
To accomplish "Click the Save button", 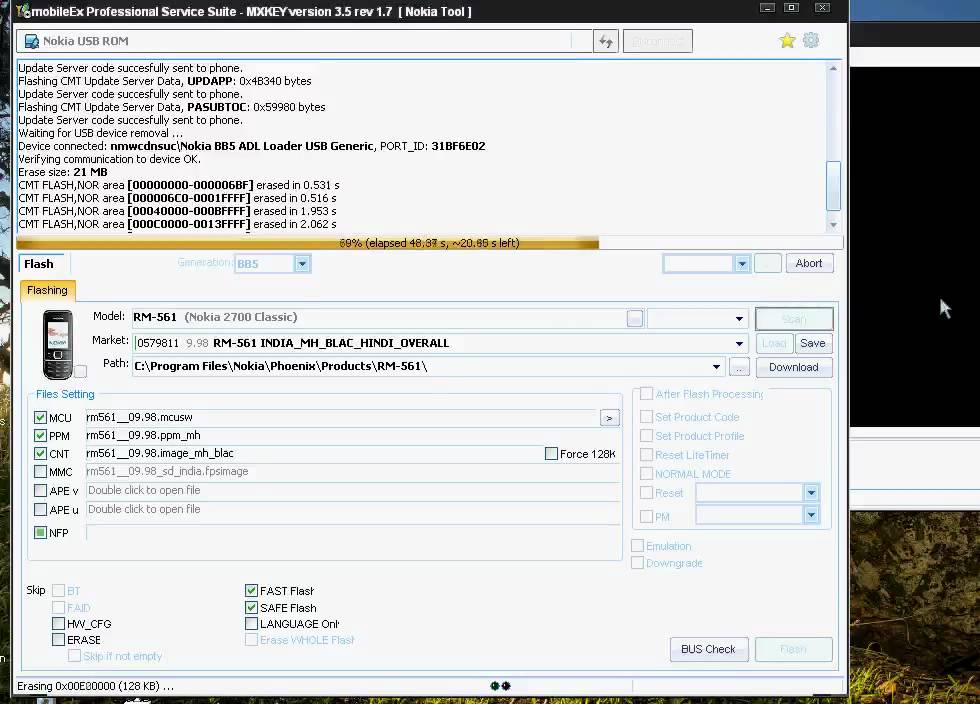I will click(812, 343).
